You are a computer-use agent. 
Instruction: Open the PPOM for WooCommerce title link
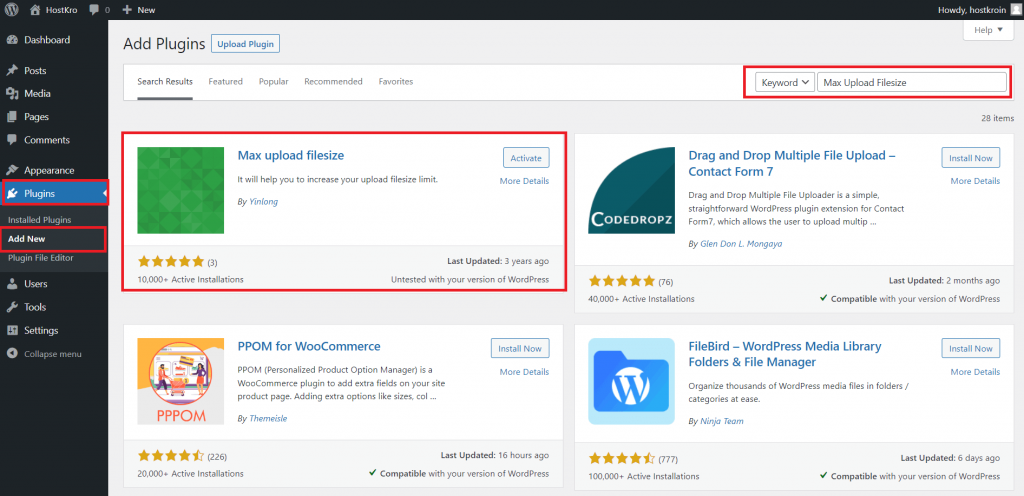[x=309, y=346]
